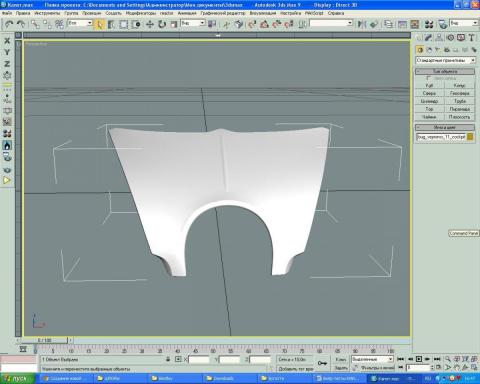Select the Bind to Space Warp tool
This screenshot has width=480, height=384.
[59, 24]
